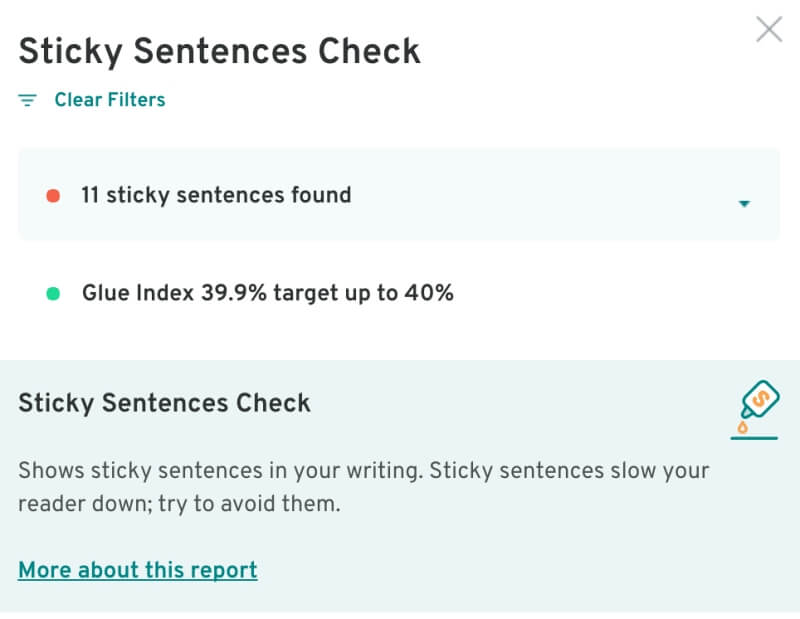Click the red dot beside sticky sentences
Screen dimensions: 800x619
[x=53, y=195]
